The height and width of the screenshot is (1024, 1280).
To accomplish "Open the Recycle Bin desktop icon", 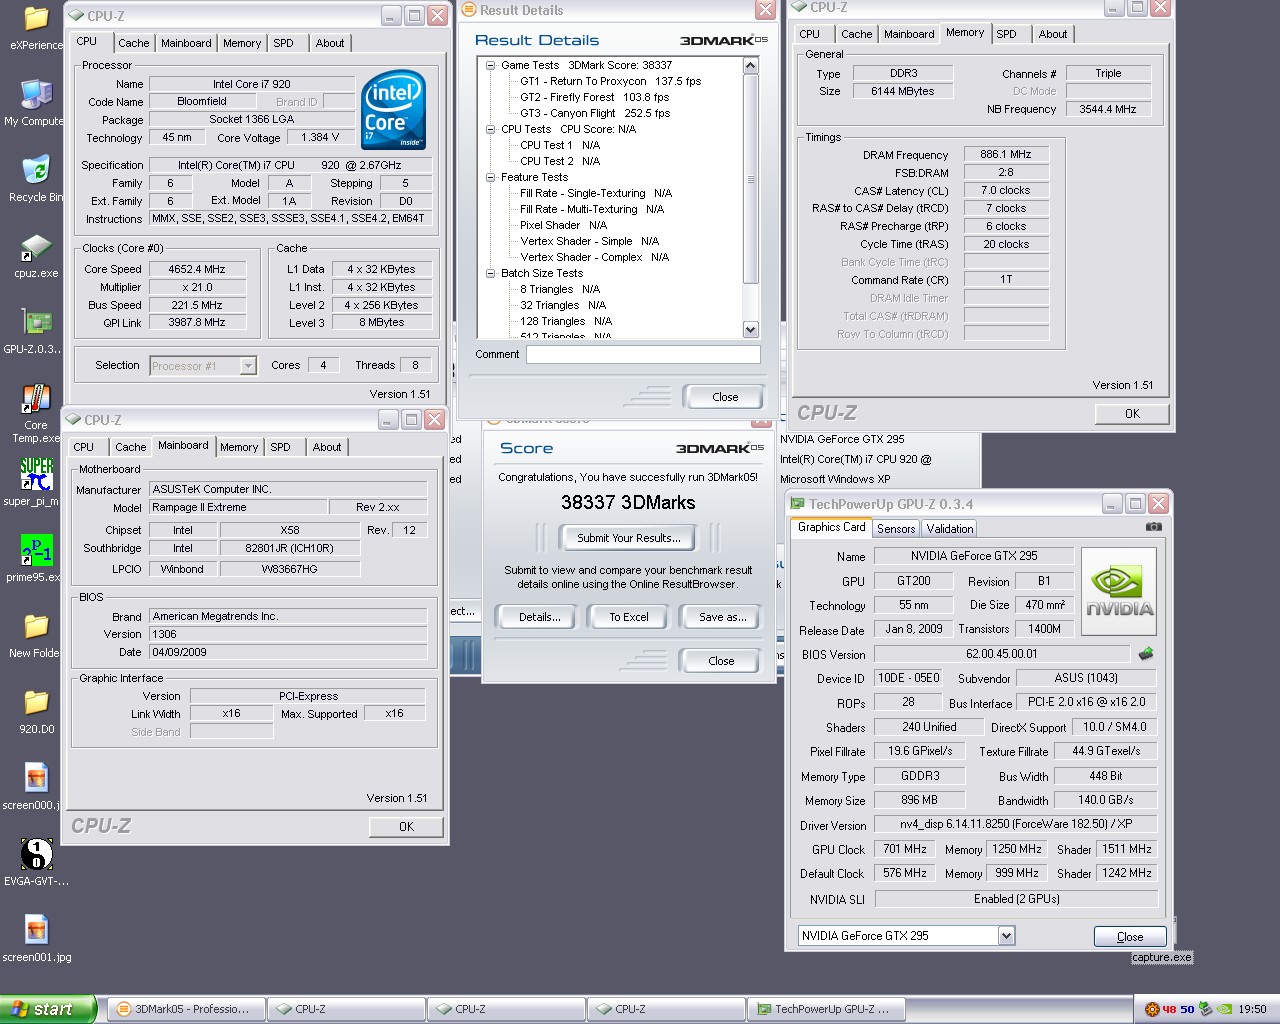I will click(x=36, y=171).
